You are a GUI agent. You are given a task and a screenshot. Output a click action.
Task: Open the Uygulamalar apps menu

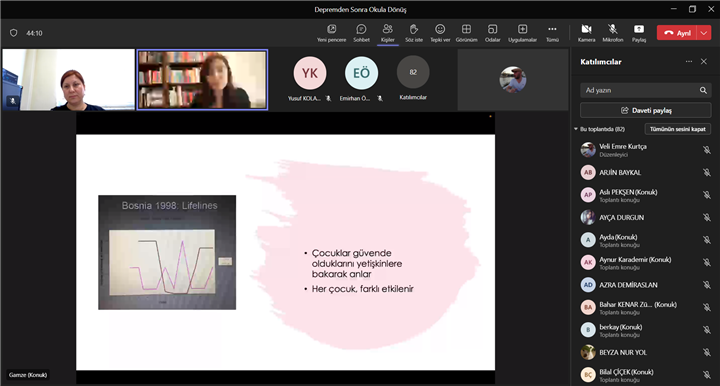(522, 33)
